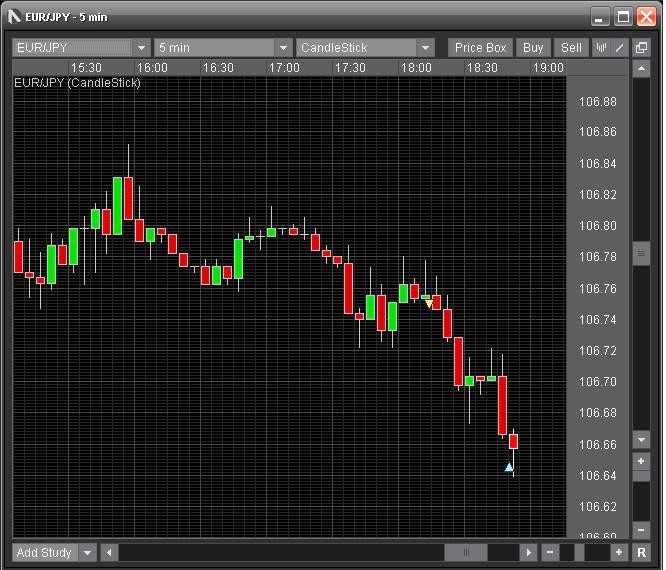Expand the Add Study dropdown arrow

coord(87,552)
